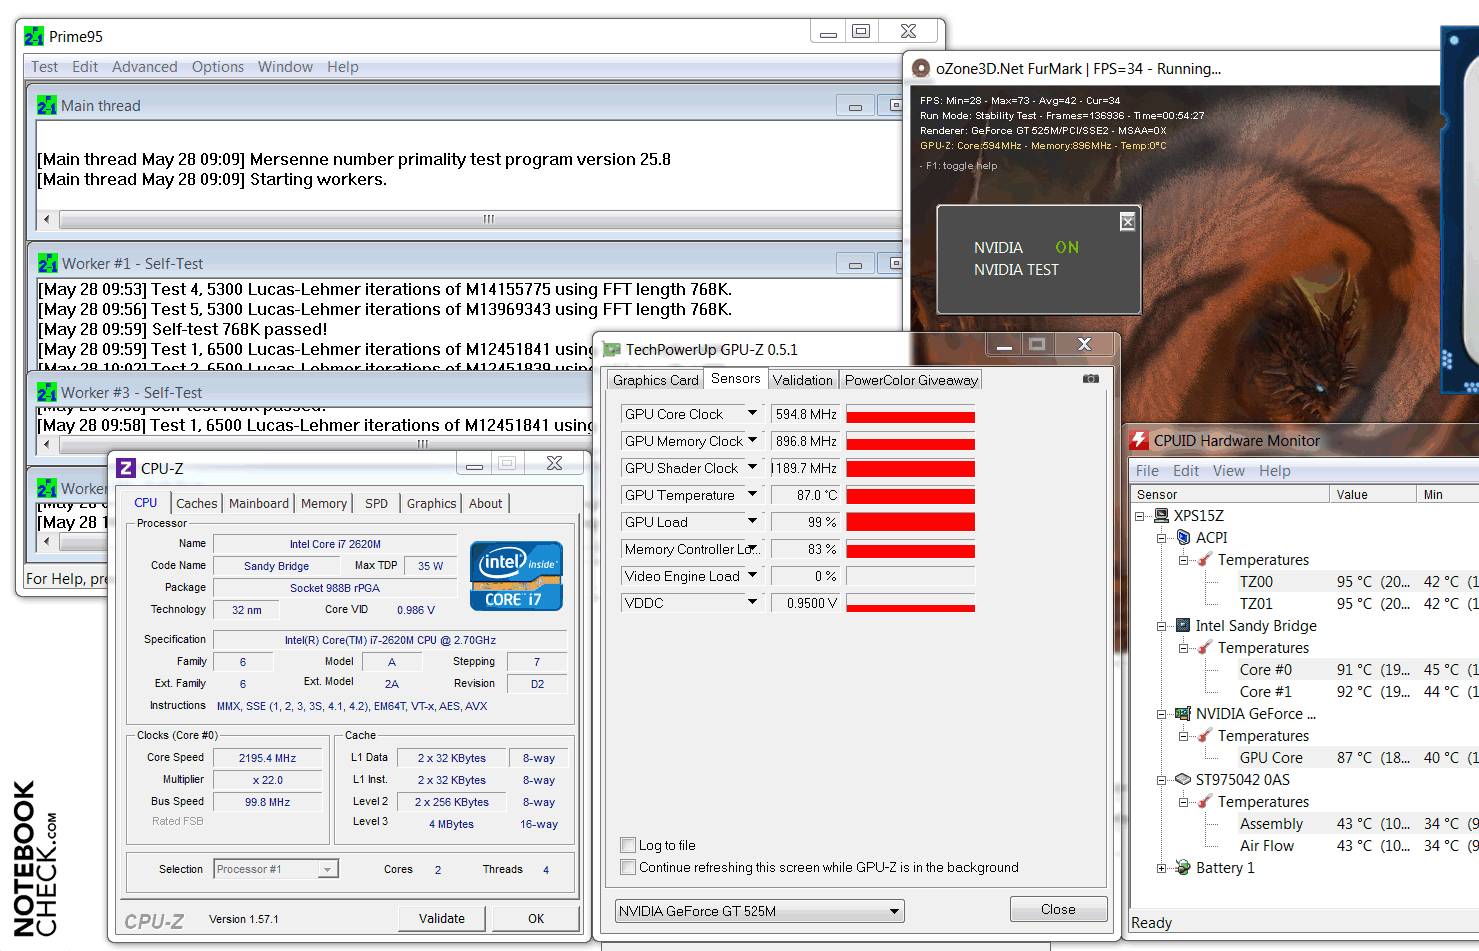Viewport: 1479px width, 951px height.
Task: Collapse the Intel Sandy Bridge tree node
Action: coord(1162,626)
